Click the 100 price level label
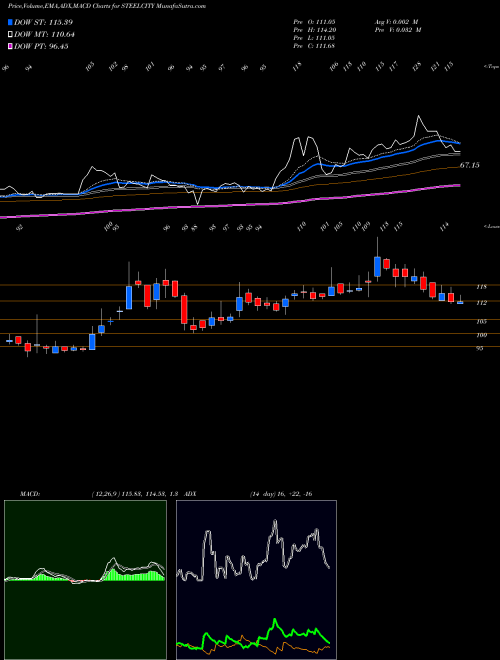Viewport: 500px width, 660px height. pyautogui.click(x=481, y=335)
